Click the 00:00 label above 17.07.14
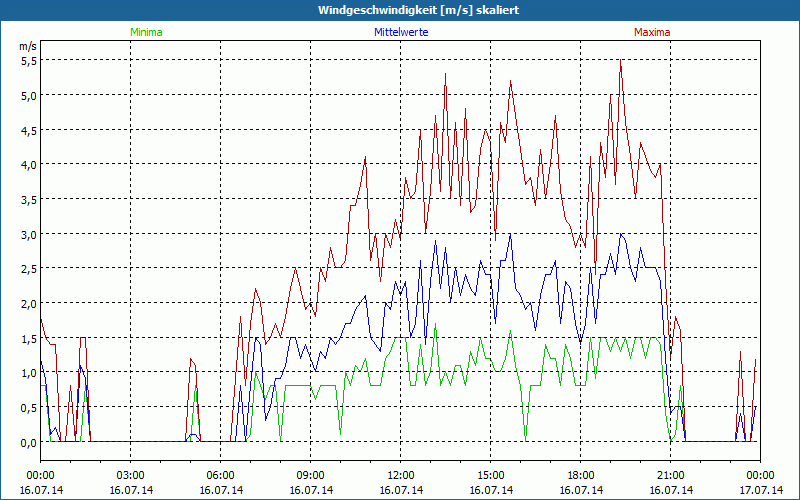Image resolution: width=800 pixels, height=500 pixels. (x=761, y=476)
